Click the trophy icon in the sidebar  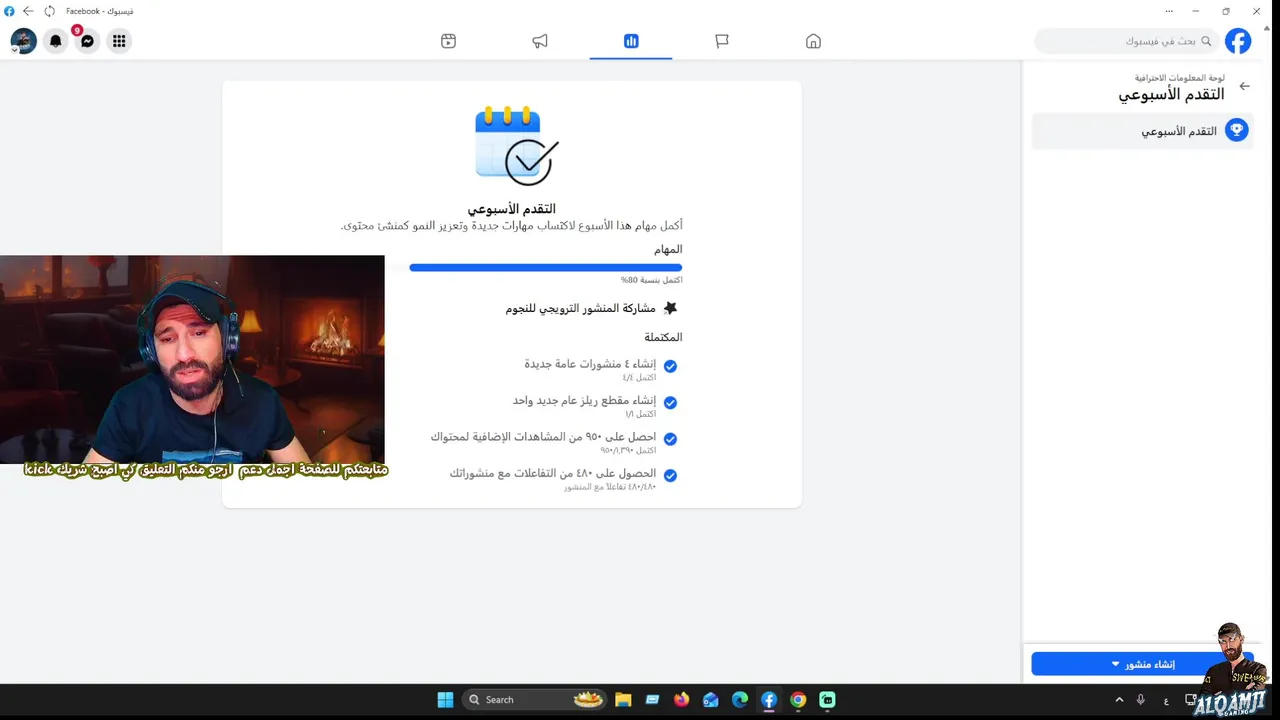1237,131
